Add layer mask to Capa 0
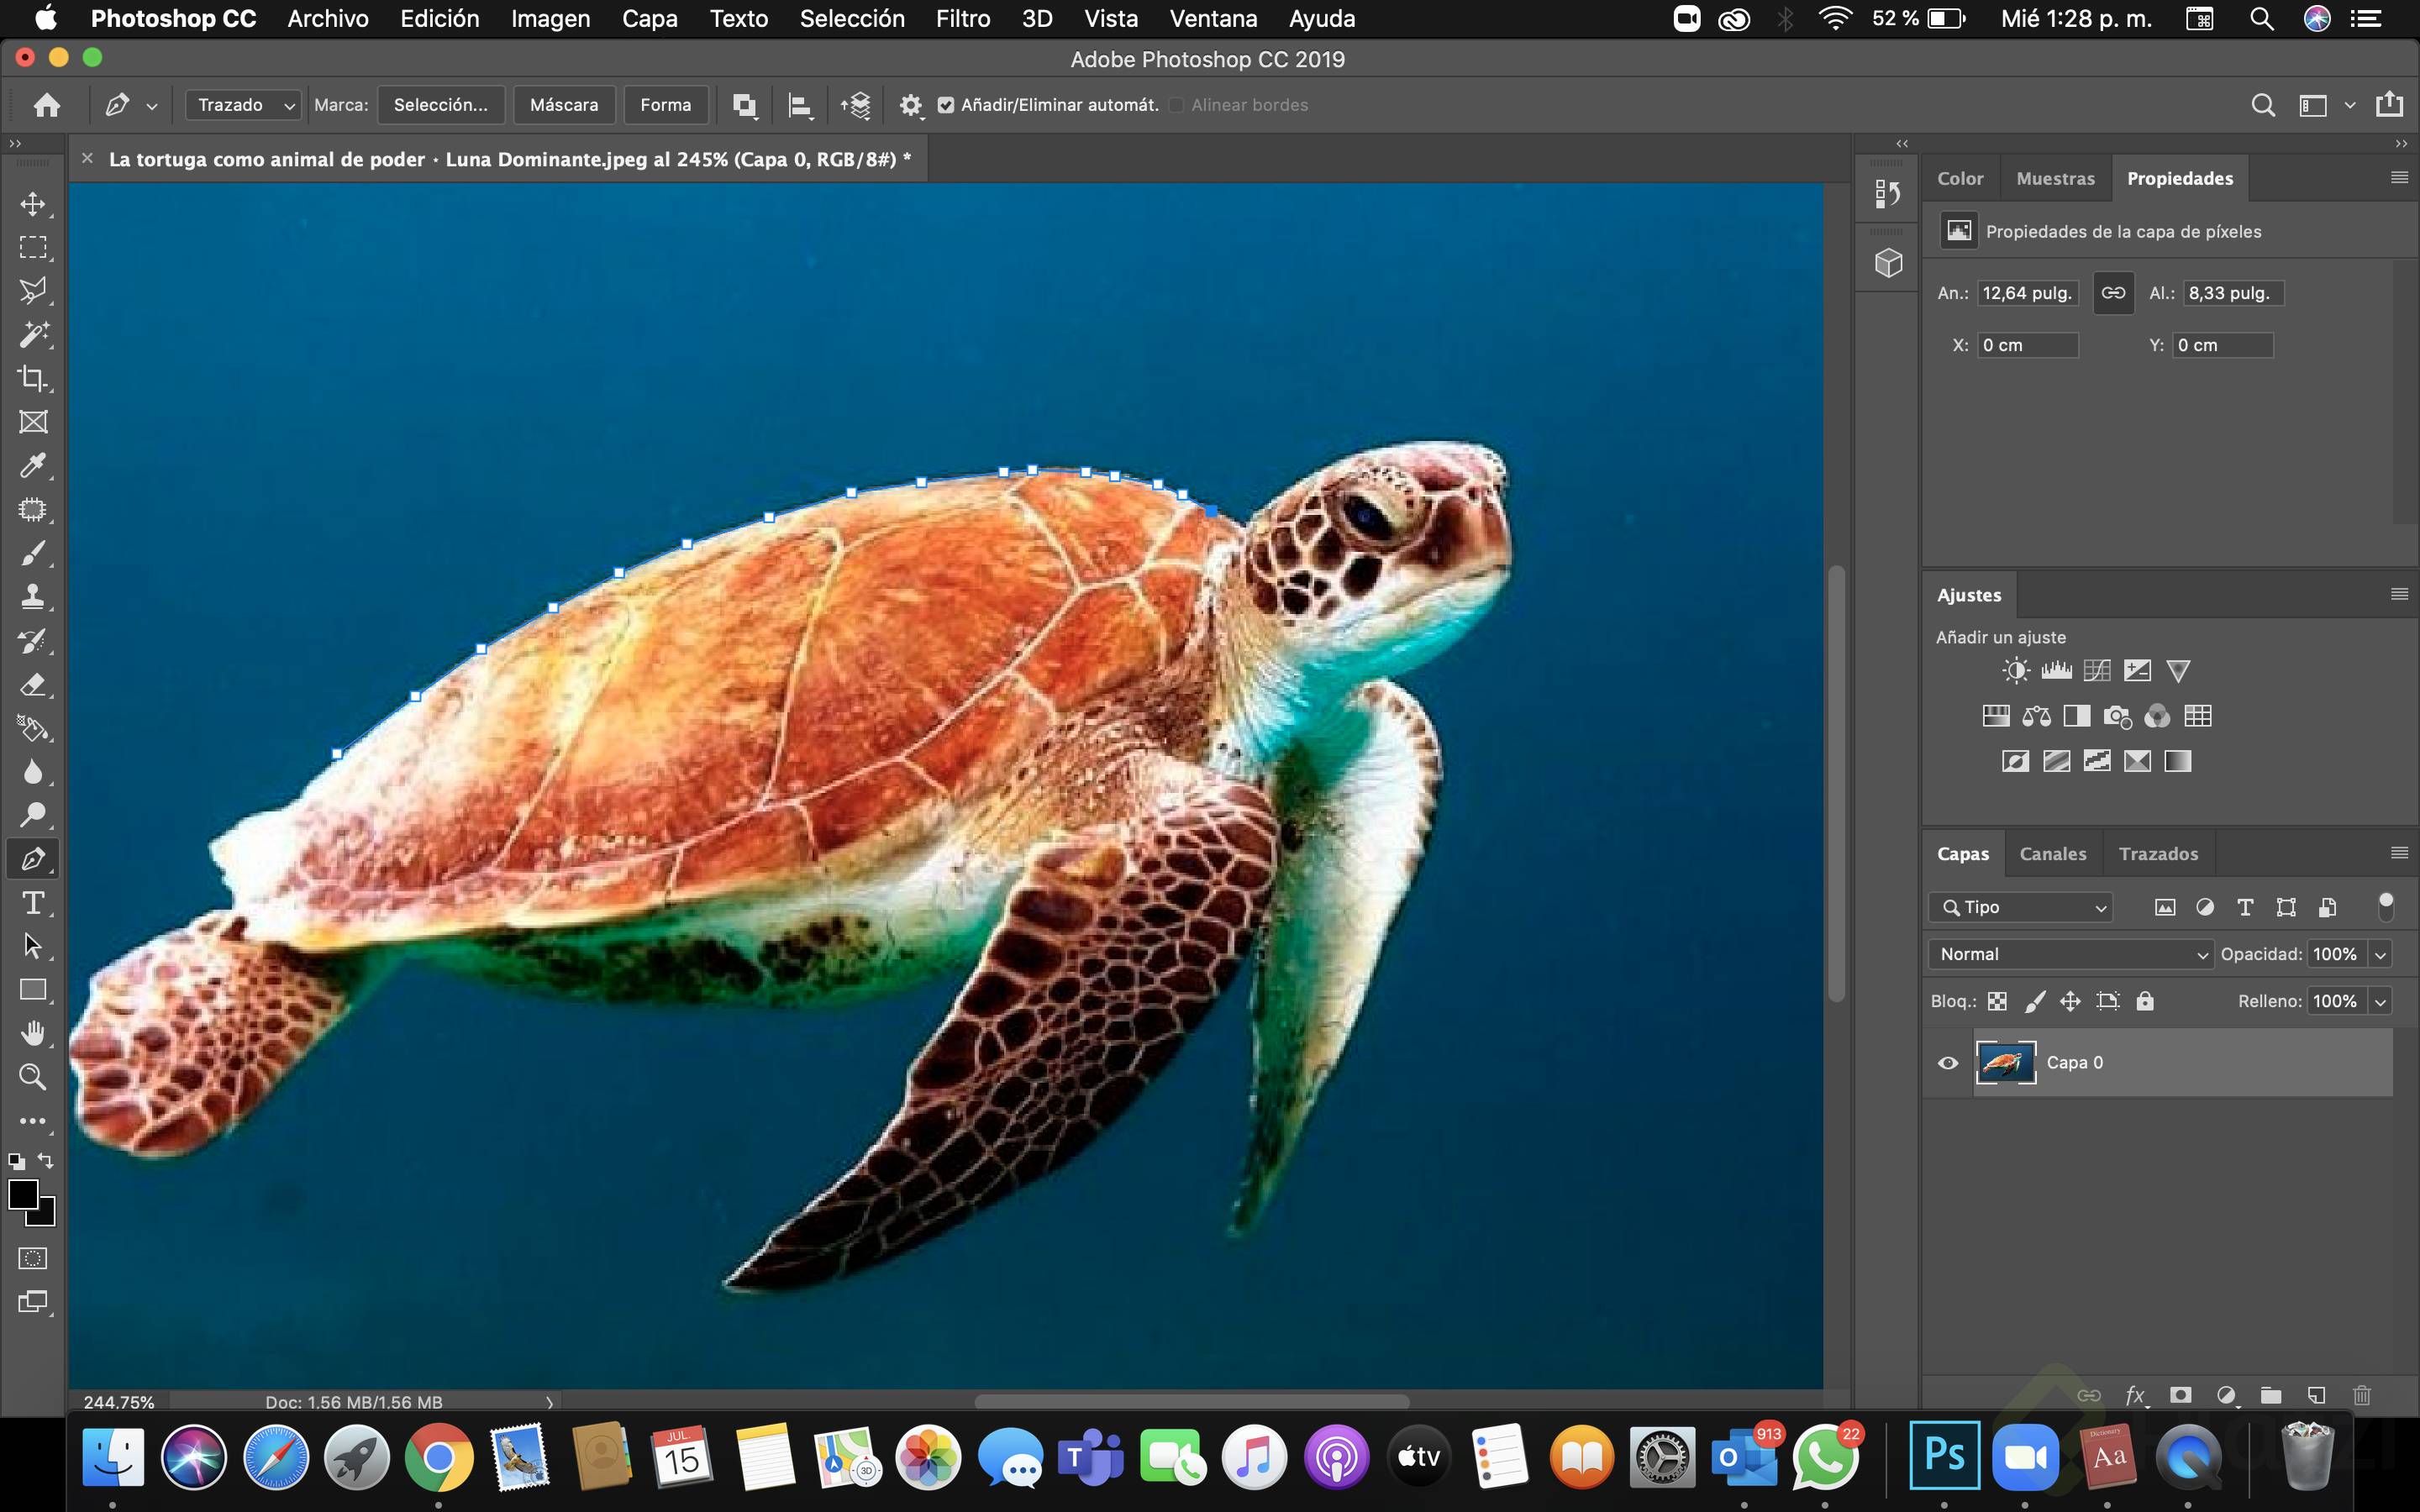 point(2181,1395)
